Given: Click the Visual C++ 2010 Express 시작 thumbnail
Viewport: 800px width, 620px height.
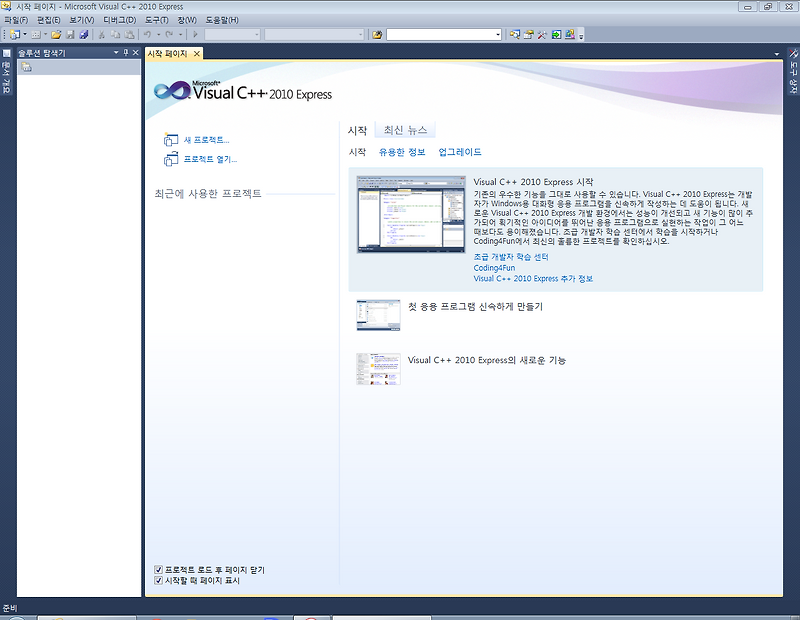Looking at the screenshot, I should [411, 214].
